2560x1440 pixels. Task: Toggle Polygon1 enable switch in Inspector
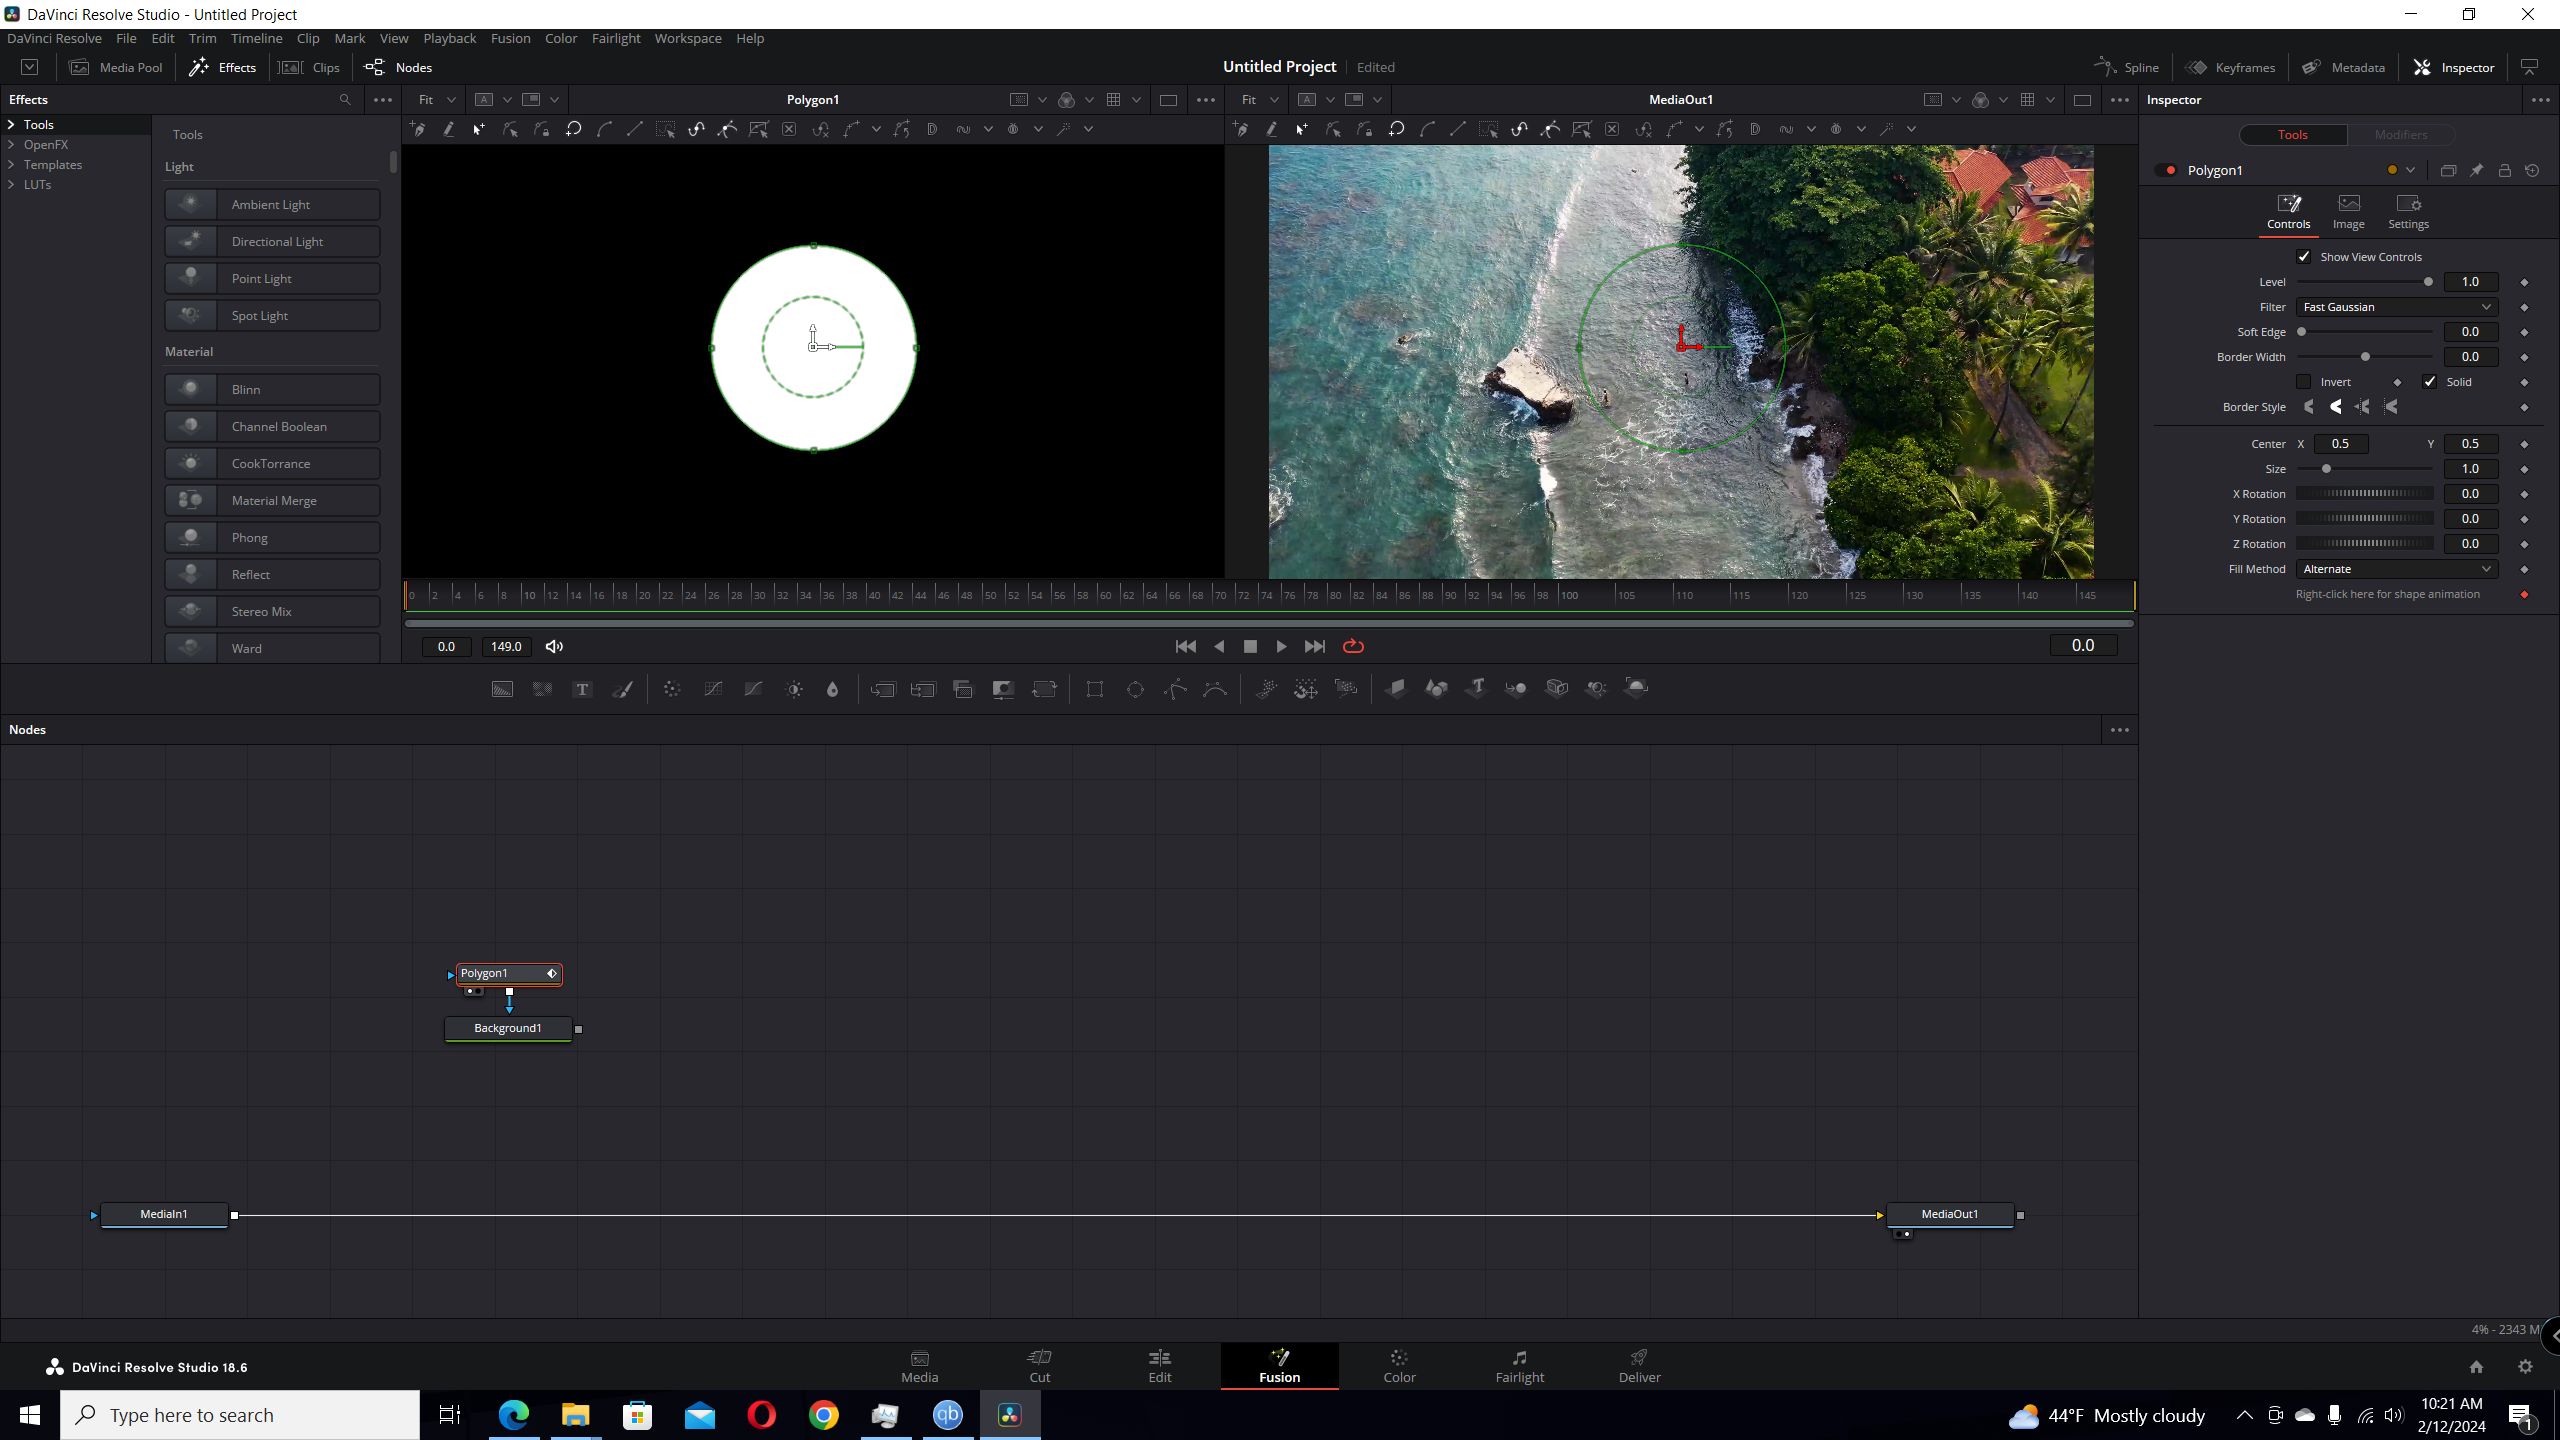click(x=2167, y=171)
